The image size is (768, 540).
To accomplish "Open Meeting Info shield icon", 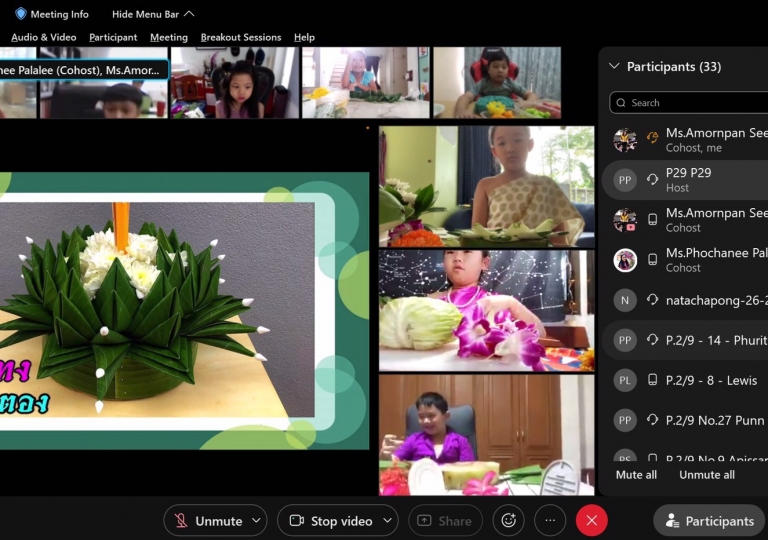I will (21, 14).
